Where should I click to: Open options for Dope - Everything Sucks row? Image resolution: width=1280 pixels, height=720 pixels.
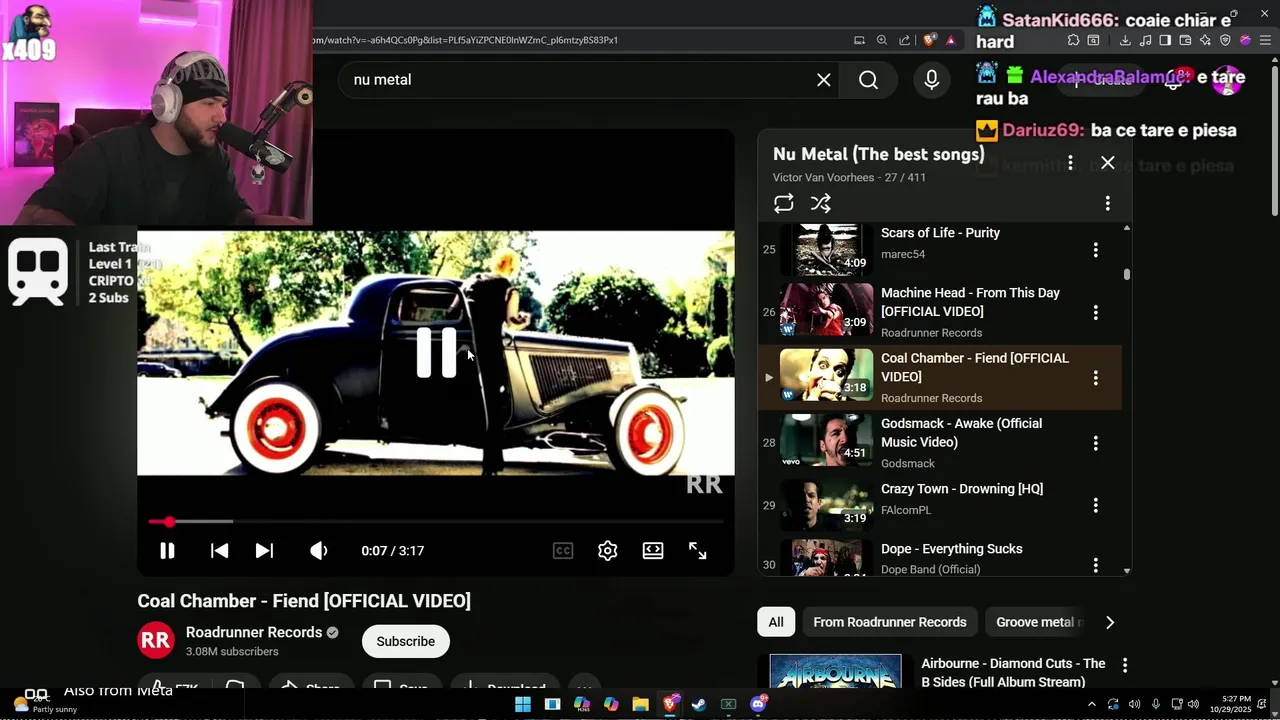coord(1095,565)
